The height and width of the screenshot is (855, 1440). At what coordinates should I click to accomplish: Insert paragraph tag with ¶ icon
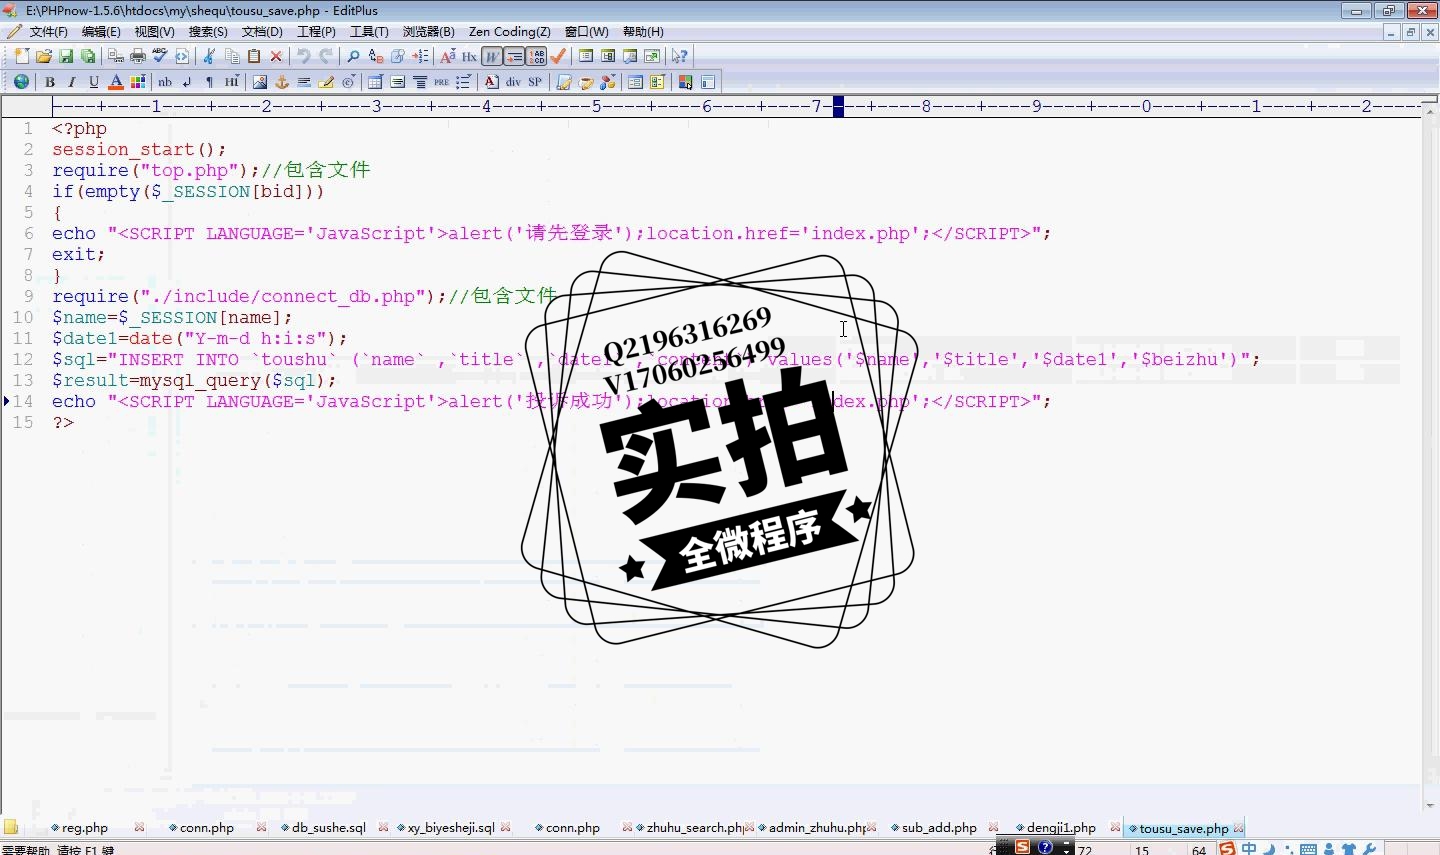(209, 82)
